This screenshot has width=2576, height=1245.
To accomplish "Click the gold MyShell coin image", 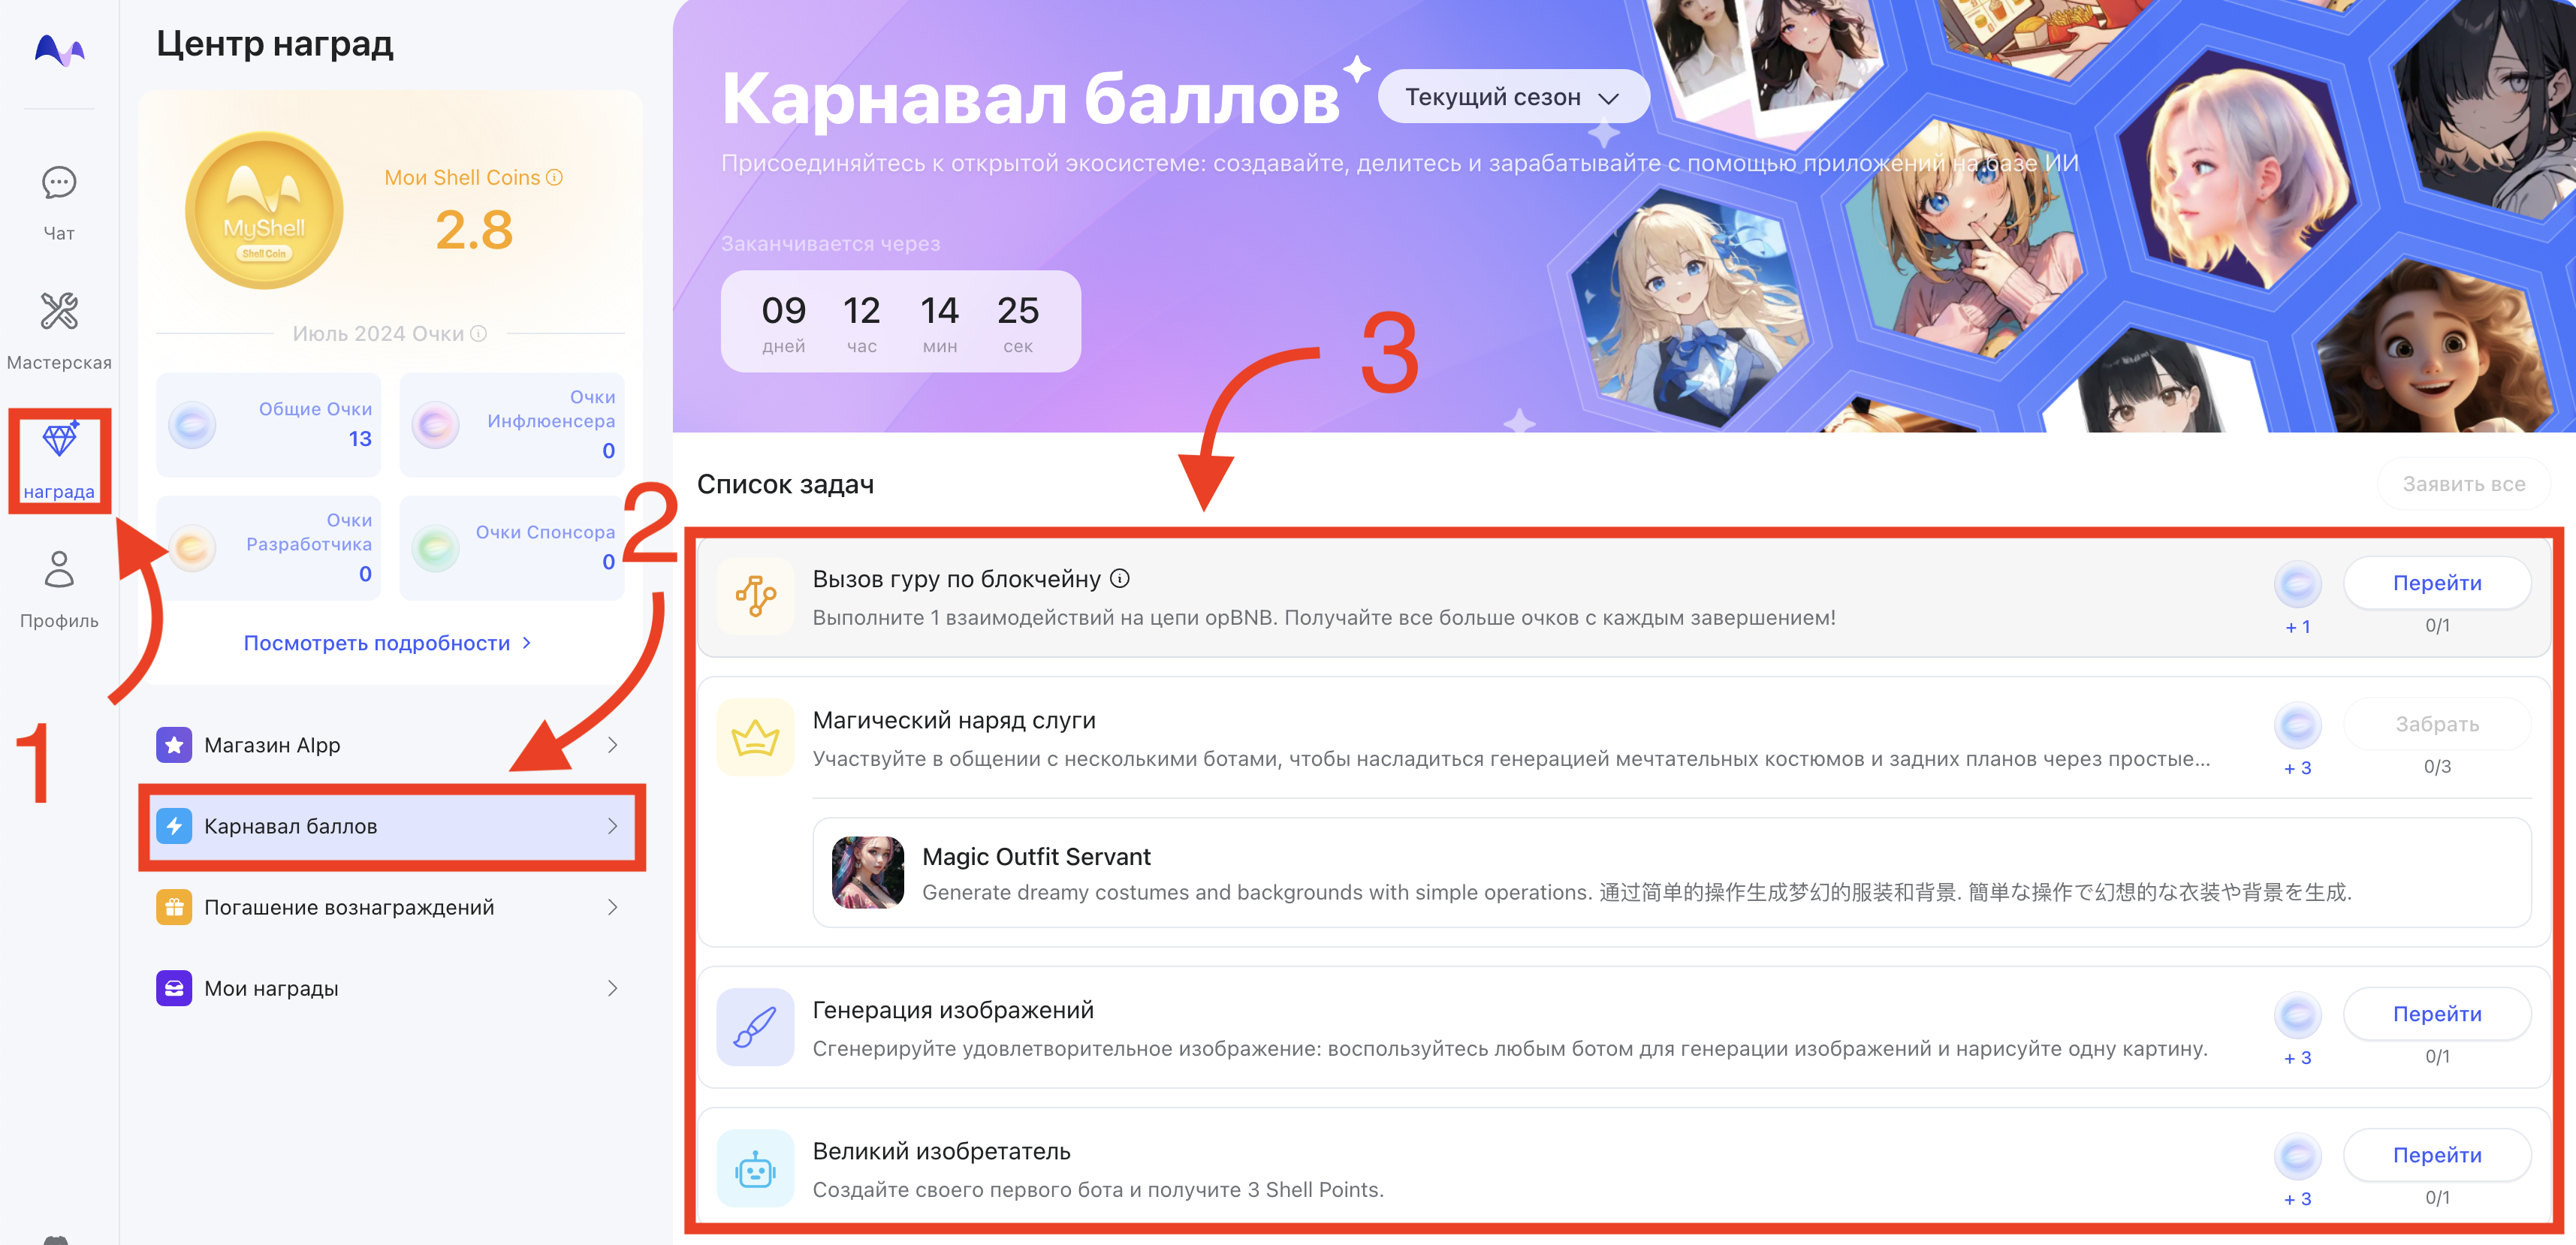I will (264, 210).
